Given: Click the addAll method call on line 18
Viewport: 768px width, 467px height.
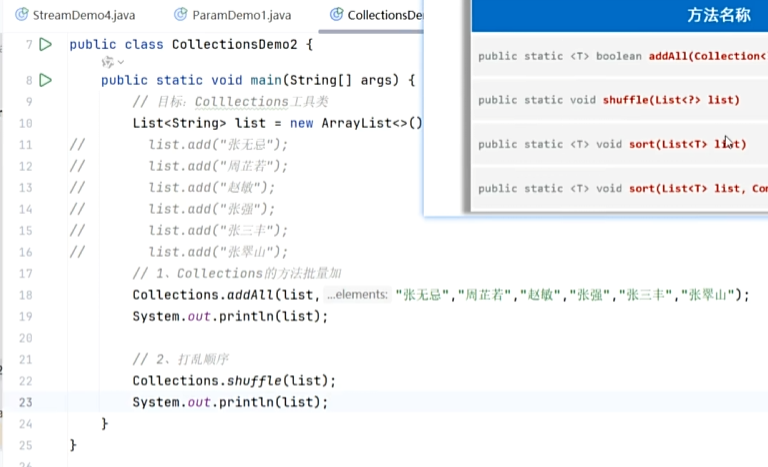Looking at the screenshot, I should pos(250,295).
